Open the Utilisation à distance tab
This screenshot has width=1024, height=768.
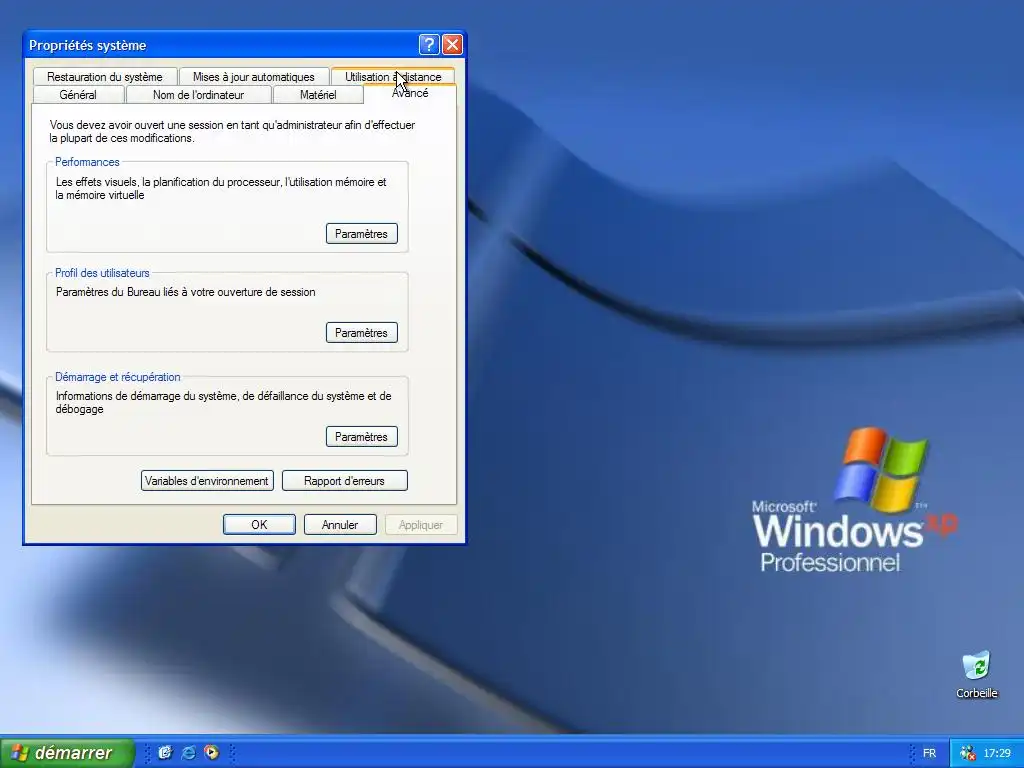392,76
